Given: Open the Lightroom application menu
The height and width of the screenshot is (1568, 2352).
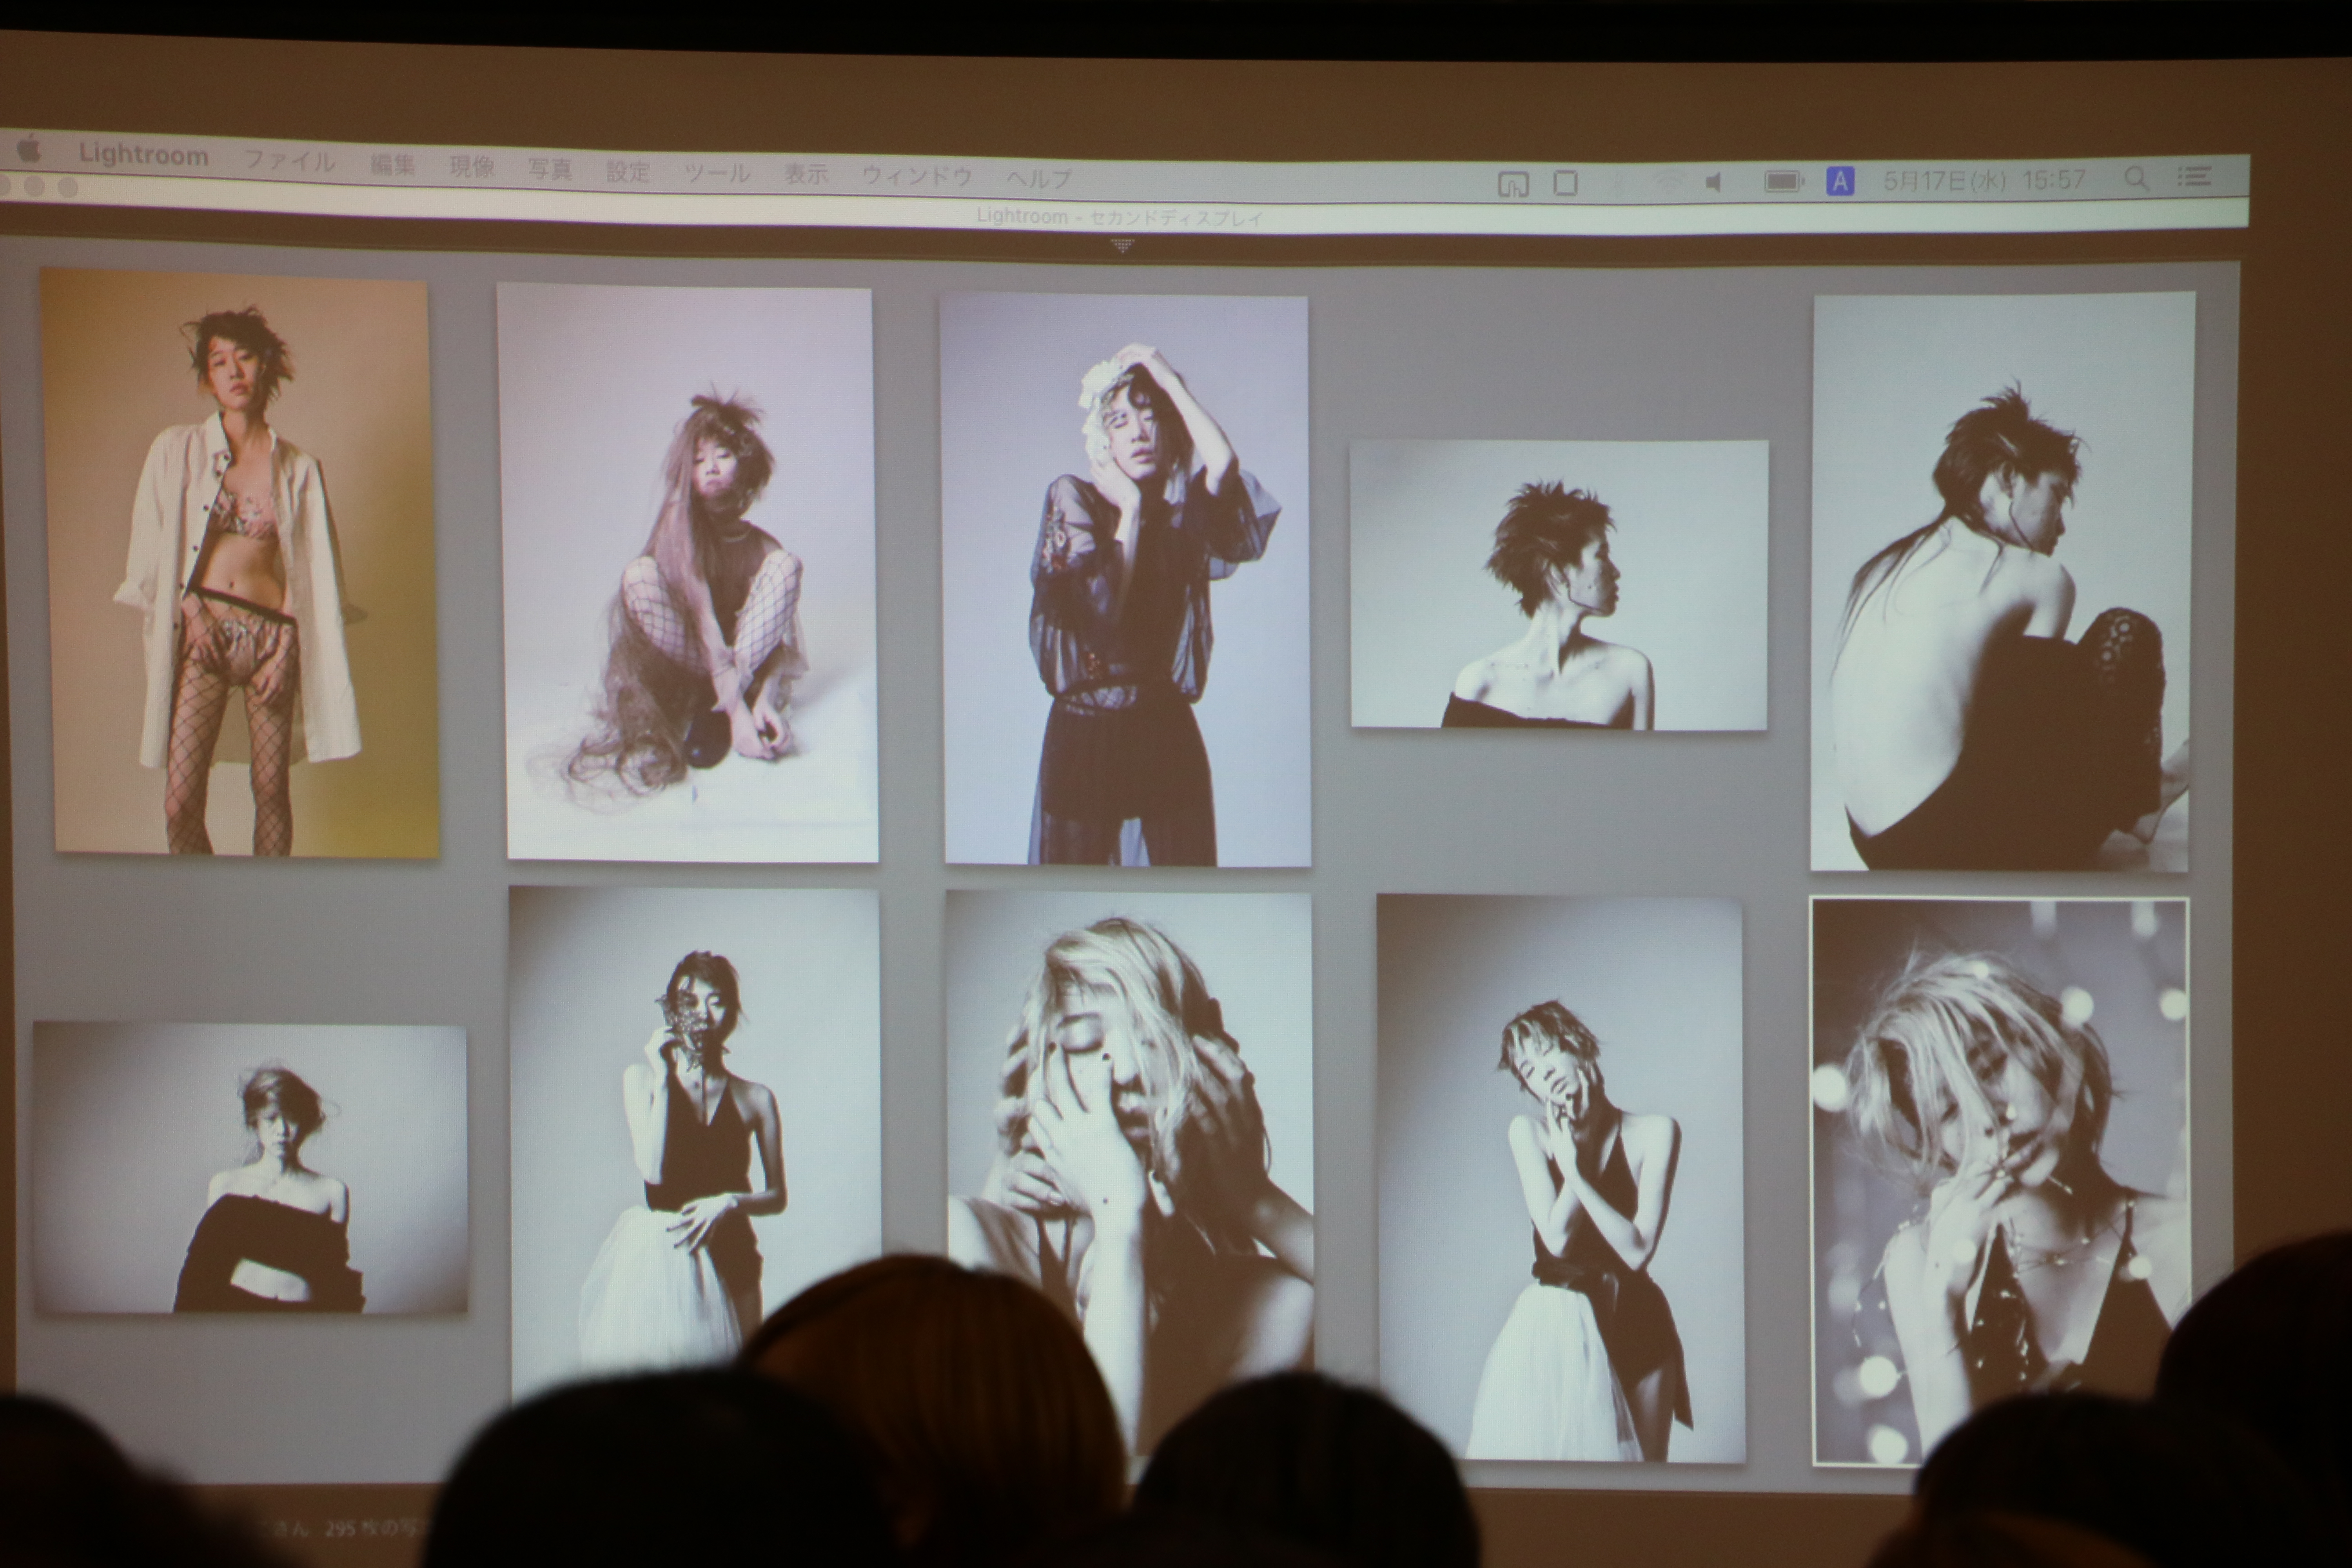Looking at the screenshot, I should [143, 155].
